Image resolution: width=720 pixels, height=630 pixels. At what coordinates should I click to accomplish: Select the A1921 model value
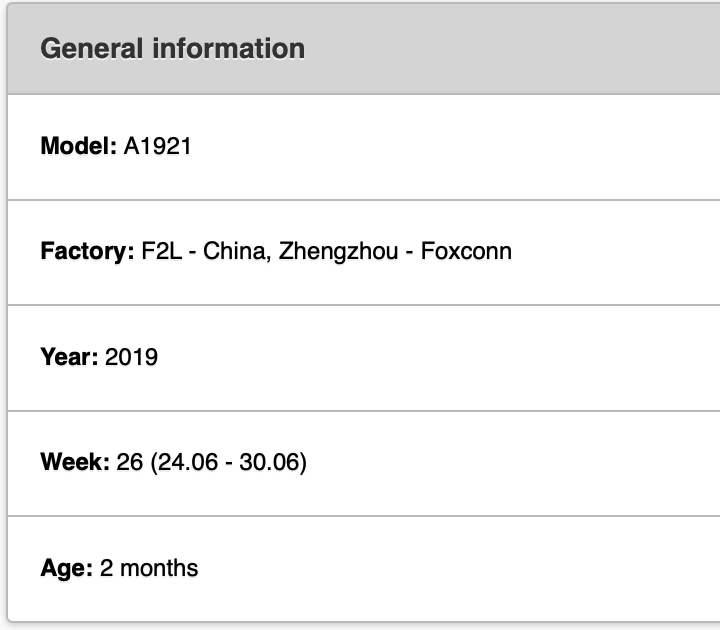157,146
